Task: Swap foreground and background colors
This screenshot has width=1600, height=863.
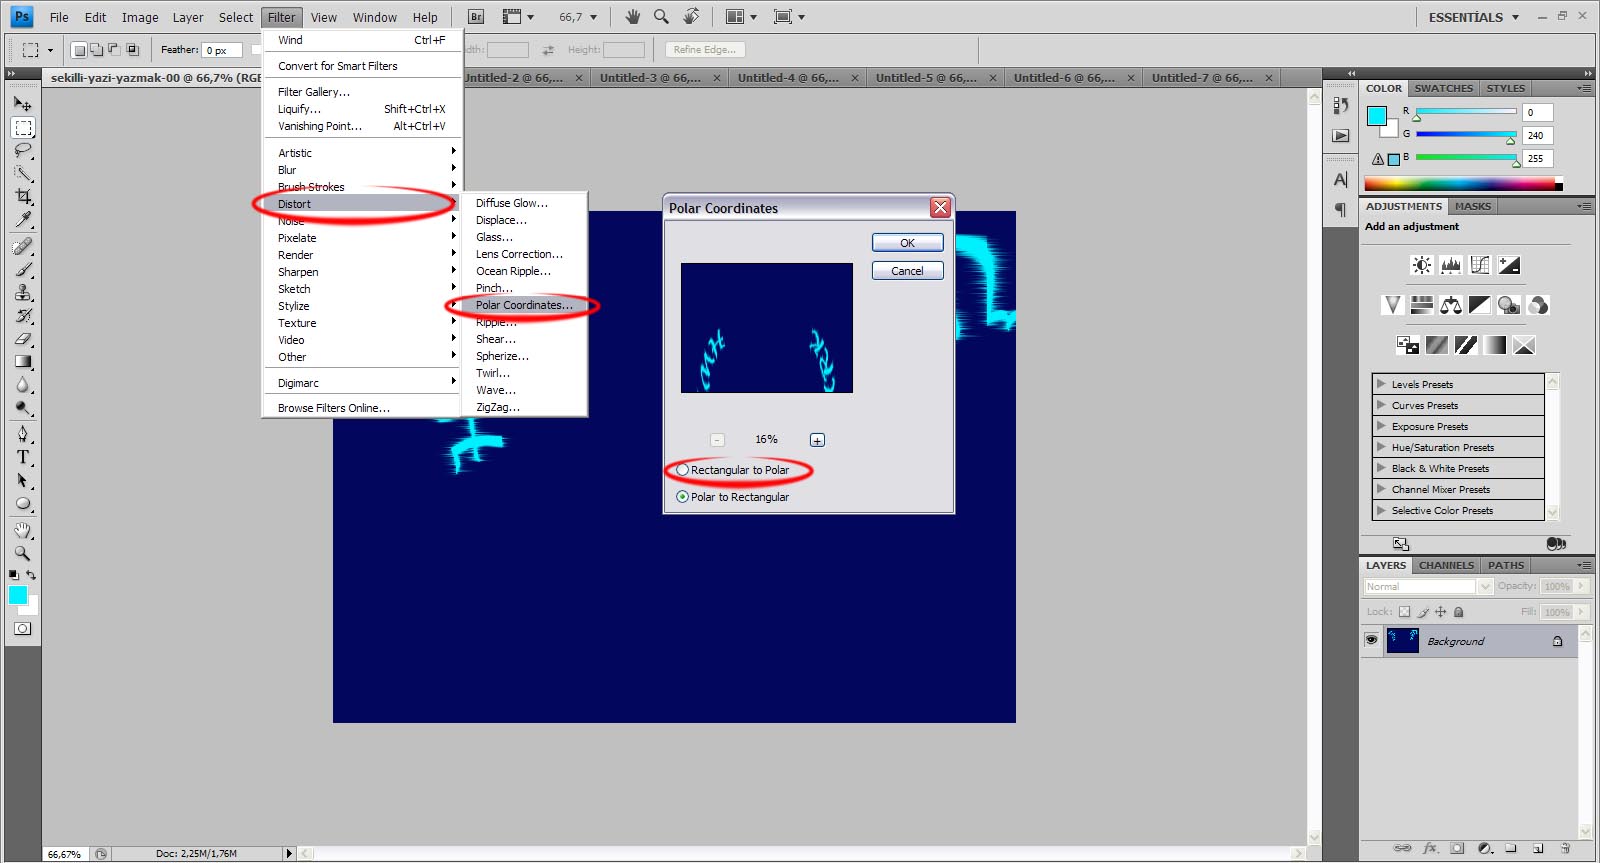Action: (x=31, y=575)
